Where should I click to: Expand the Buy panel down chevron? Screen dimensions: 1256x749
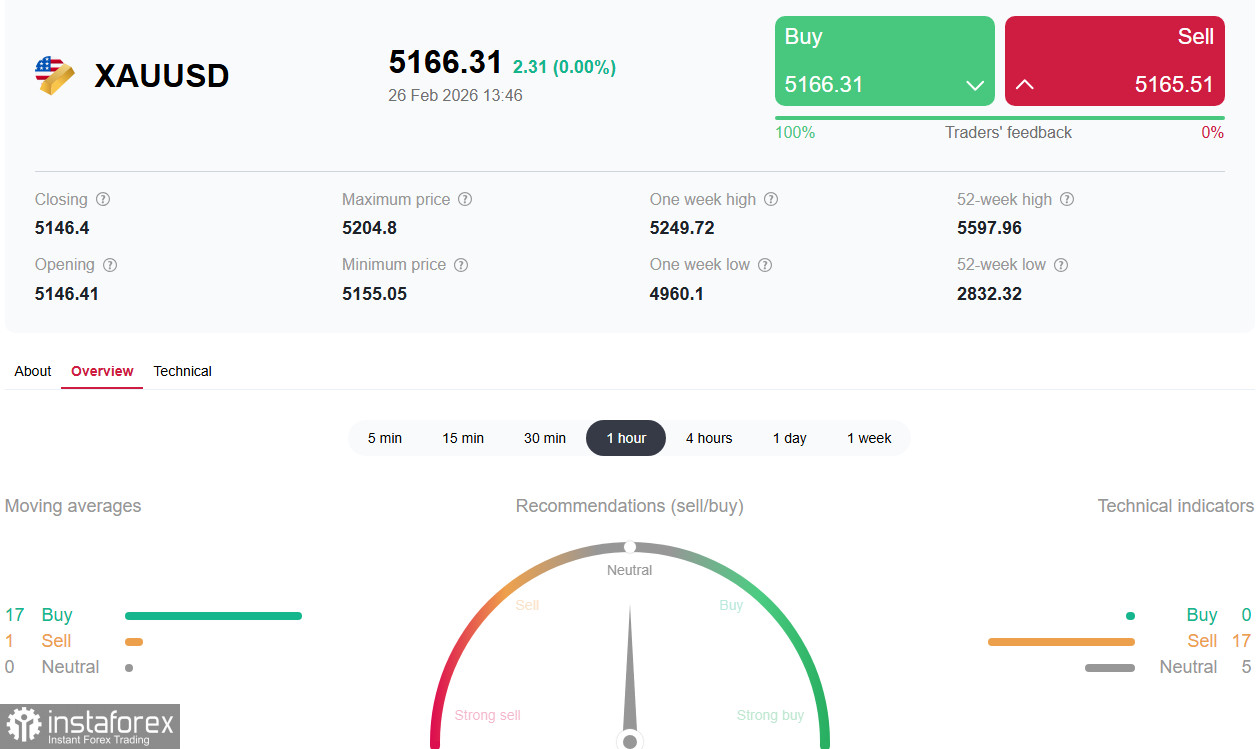point(975,86)
